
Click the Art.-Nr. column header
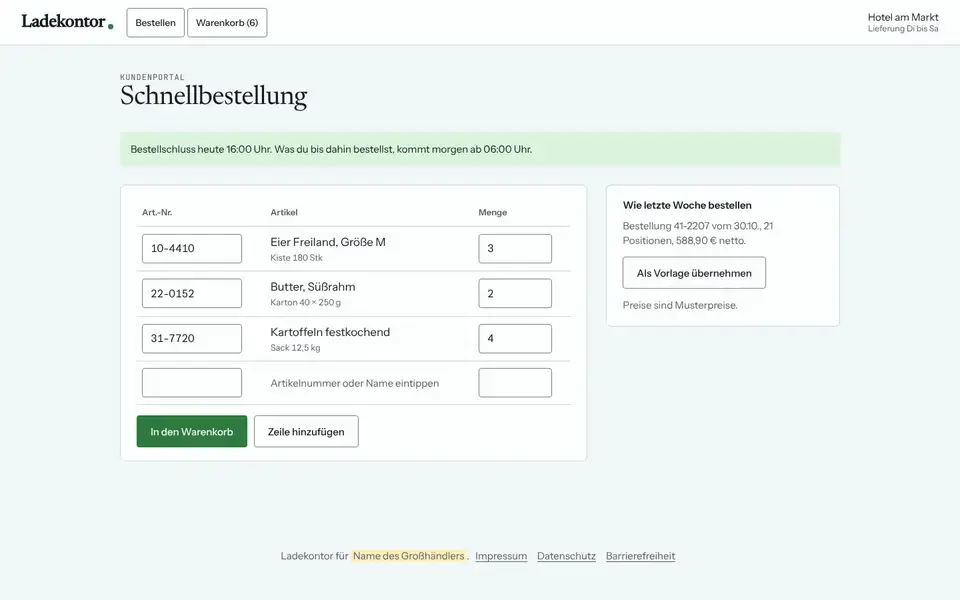click(x=157, y=212)
